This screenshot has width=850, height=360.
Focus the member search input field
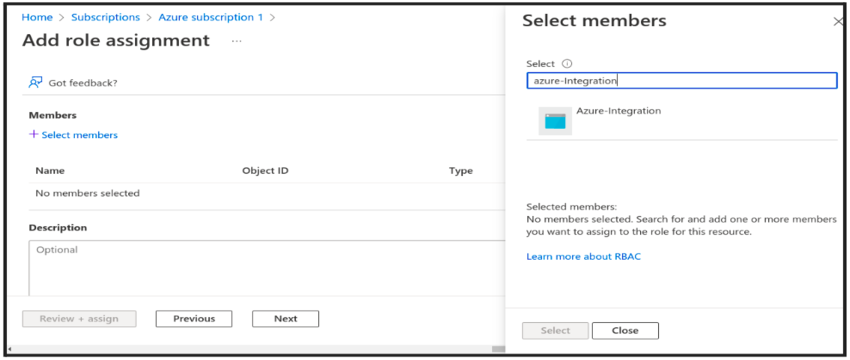[682, 81]
